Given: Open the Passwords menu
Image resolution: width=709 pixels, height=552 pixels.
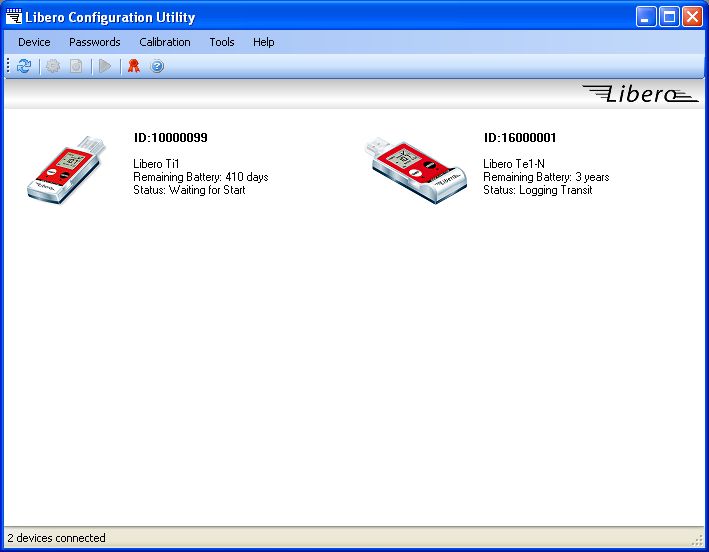Looking at the screenshot, I should click(95, 42).
